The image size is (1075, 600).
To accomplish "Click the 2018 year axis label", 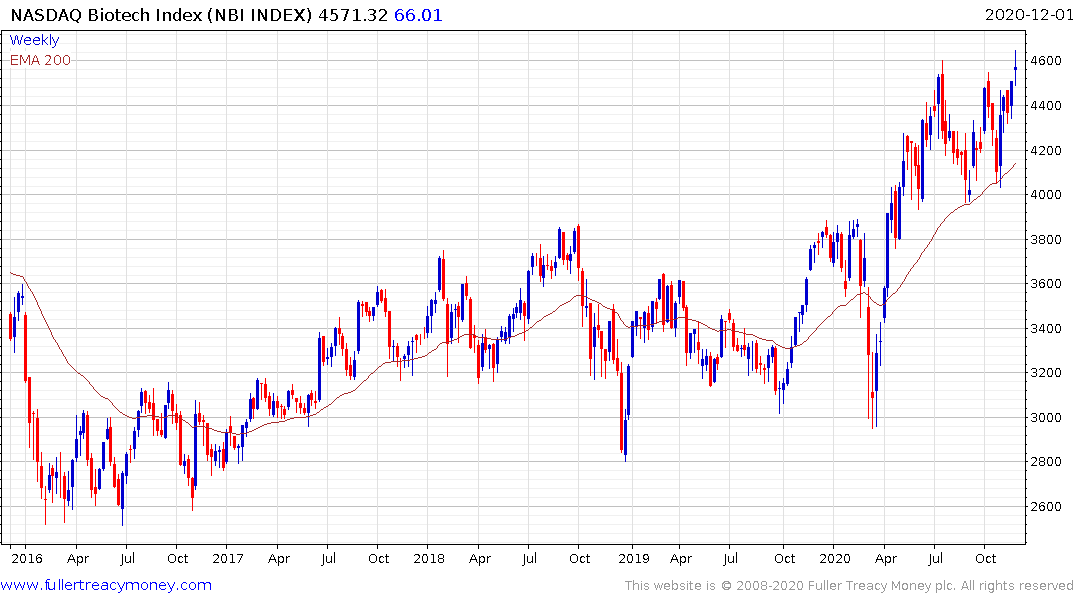I will [x=428, y=559].
